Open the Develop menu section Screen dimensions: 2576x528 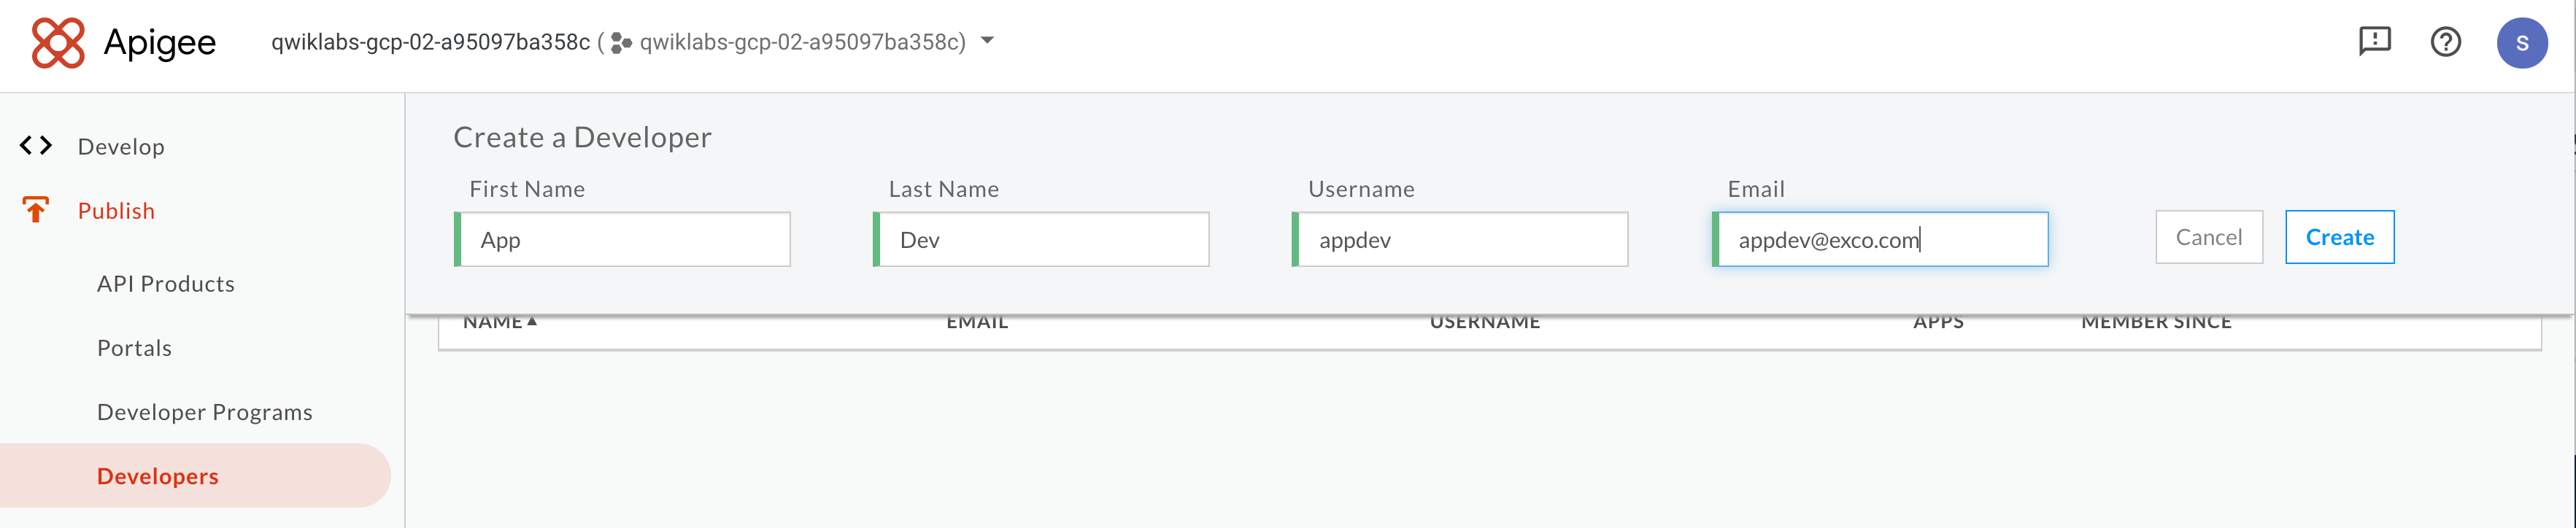121,146
